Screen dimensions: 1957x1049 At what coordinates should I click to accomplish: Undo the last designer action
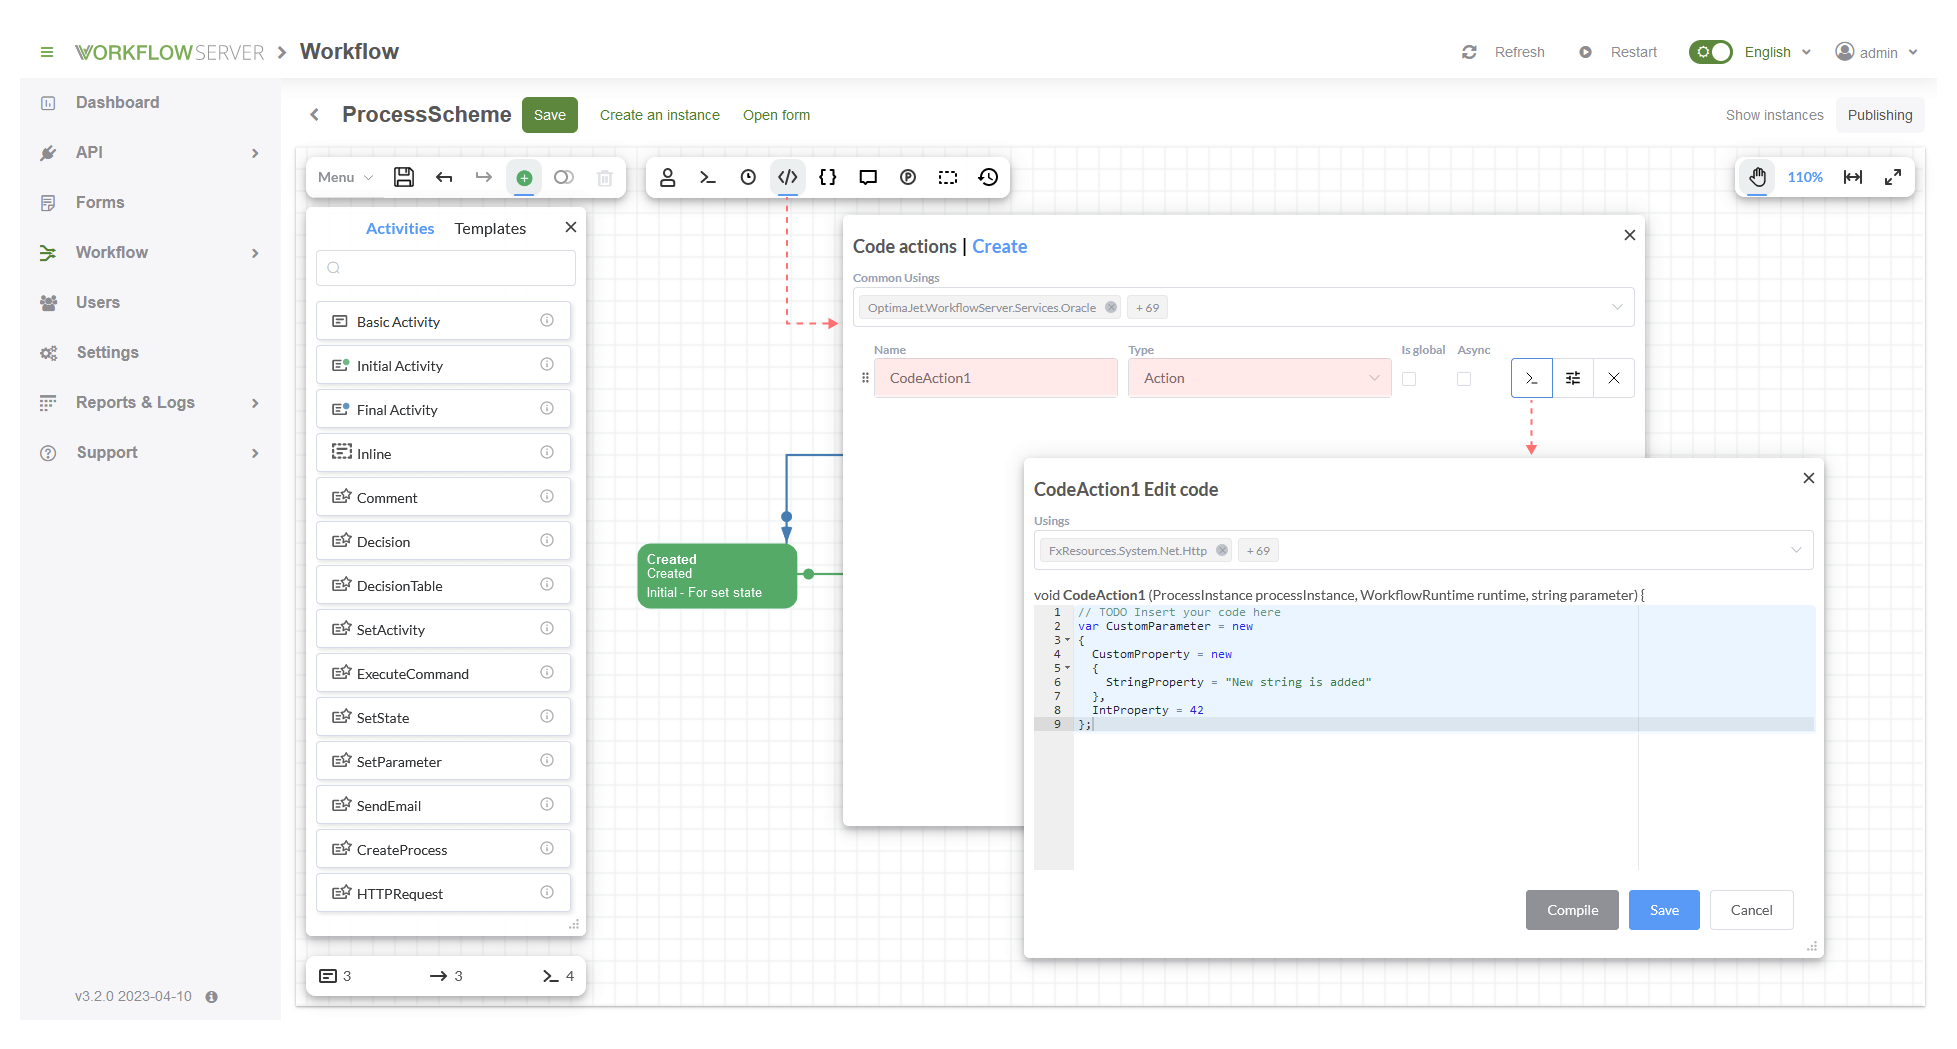(x=444, y=177)
